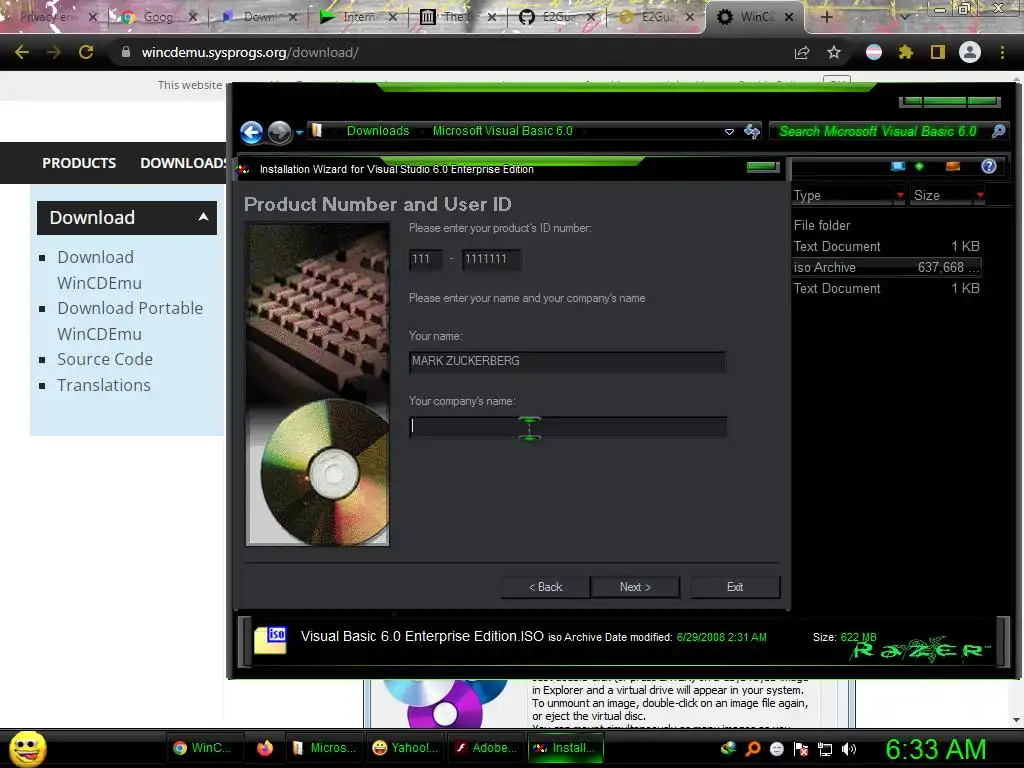Image resolution: width=1024 pixels, height=768 pixels.
Task: Click the Your name field MARK ZUCKERBERG
Action: (x=567, y=361)
